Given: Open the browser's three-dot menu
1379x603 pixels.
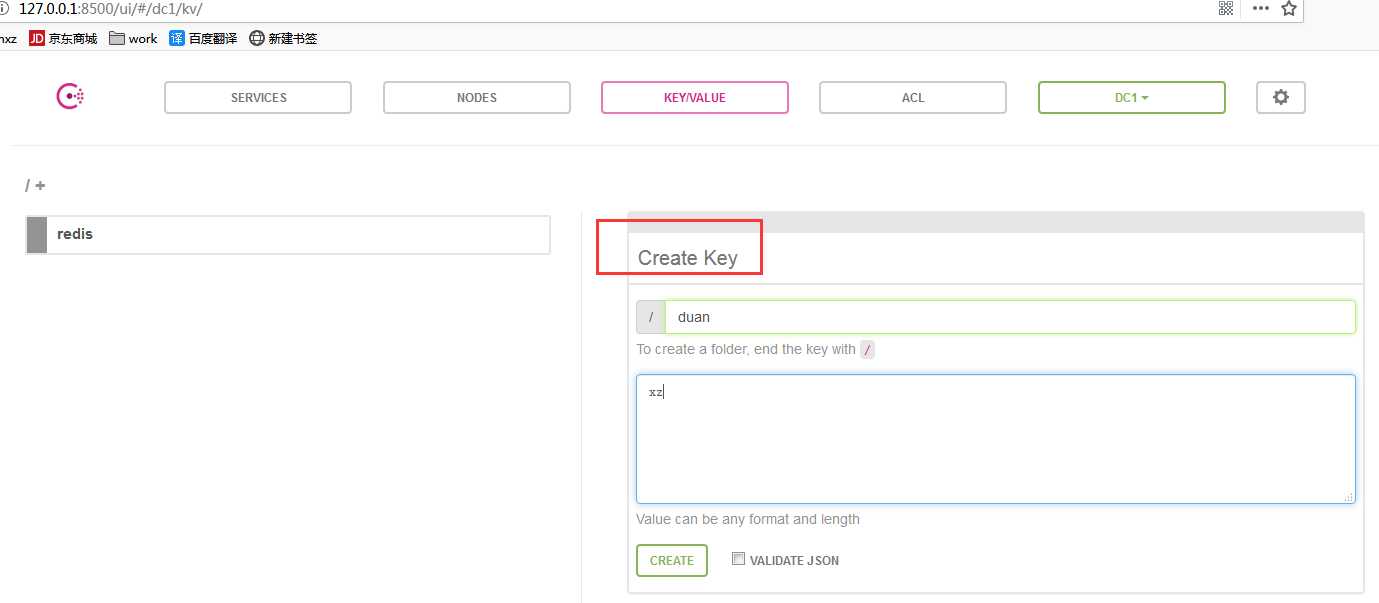Looking at the screenshot, I should coord(1260,8).
